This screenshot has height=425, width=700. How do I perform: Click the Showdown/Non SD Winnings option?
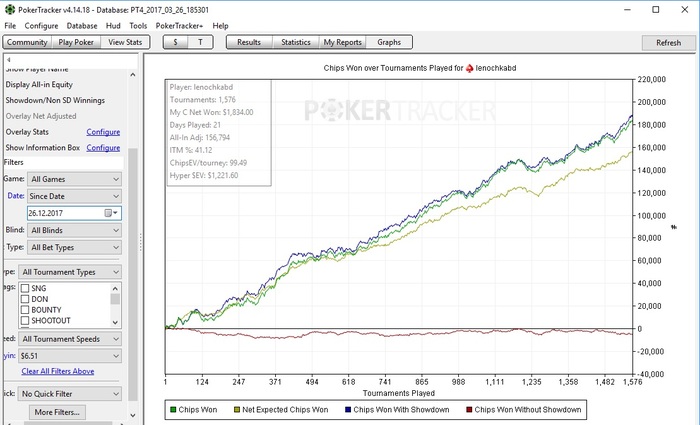(x=55, y=100)
